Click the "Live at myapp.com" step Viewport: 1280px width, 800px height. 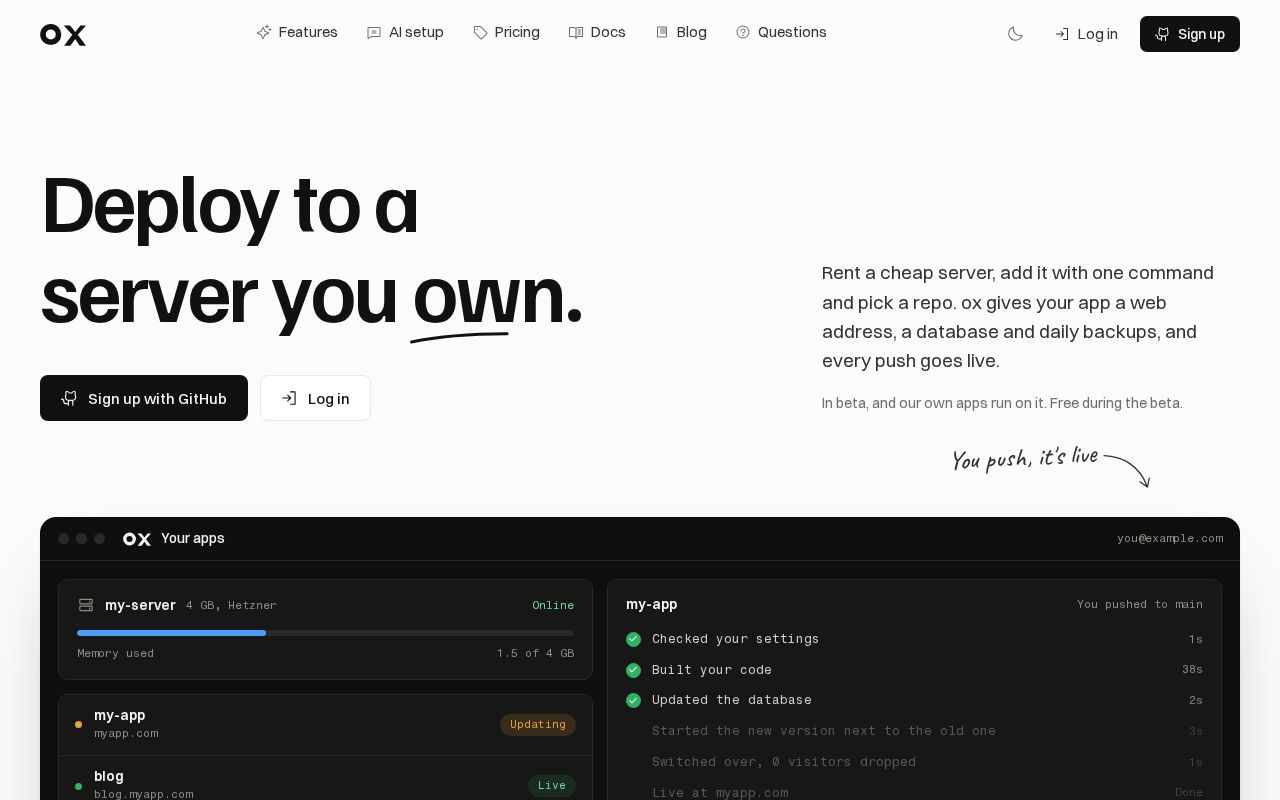click(x=720, y=793)
